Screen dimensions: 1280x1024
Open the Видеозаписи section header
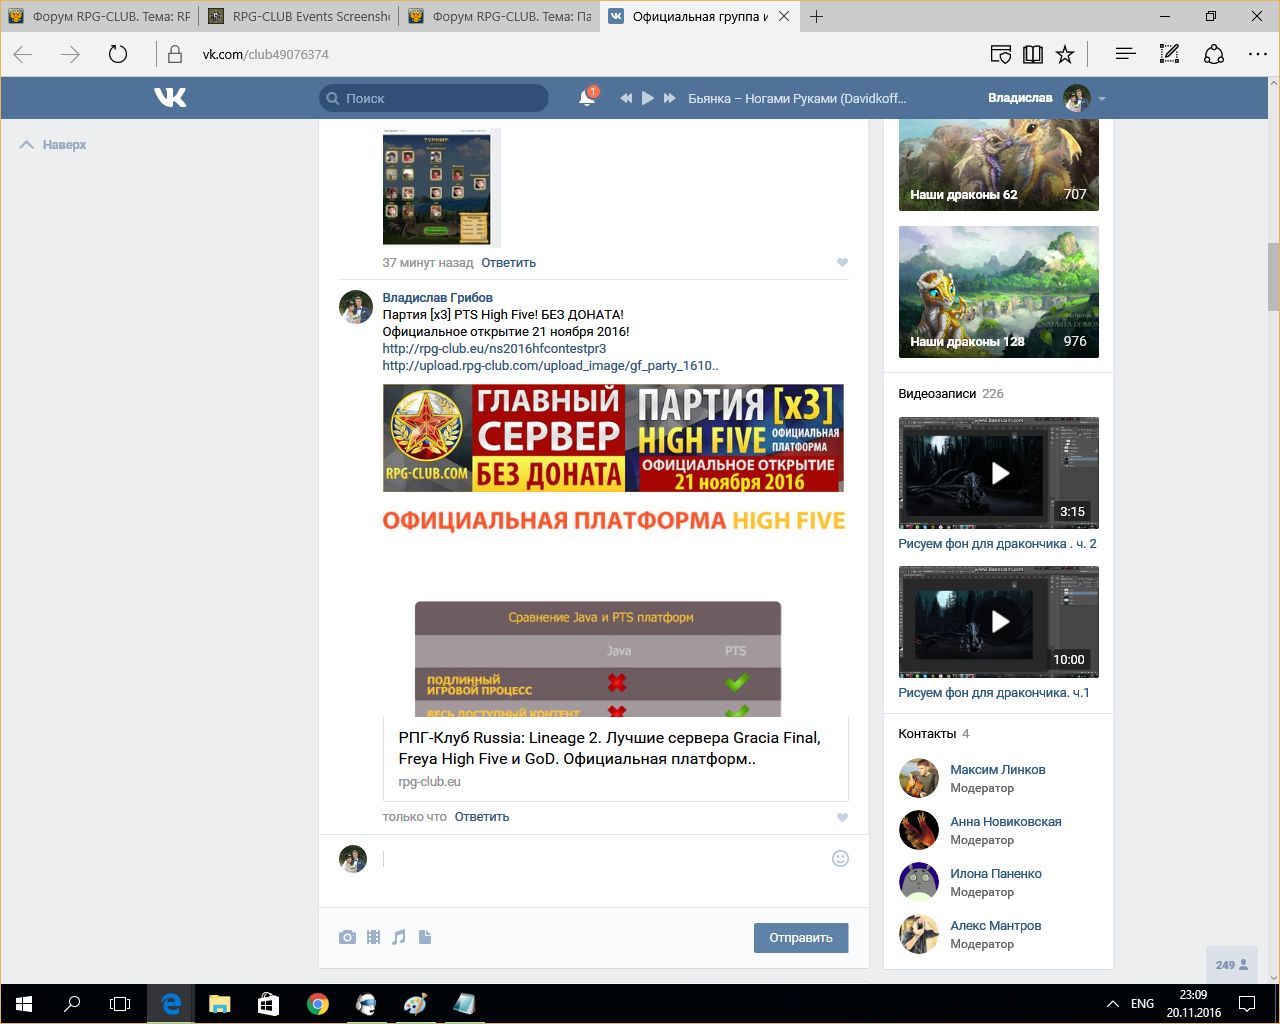(x=951, y=394)
